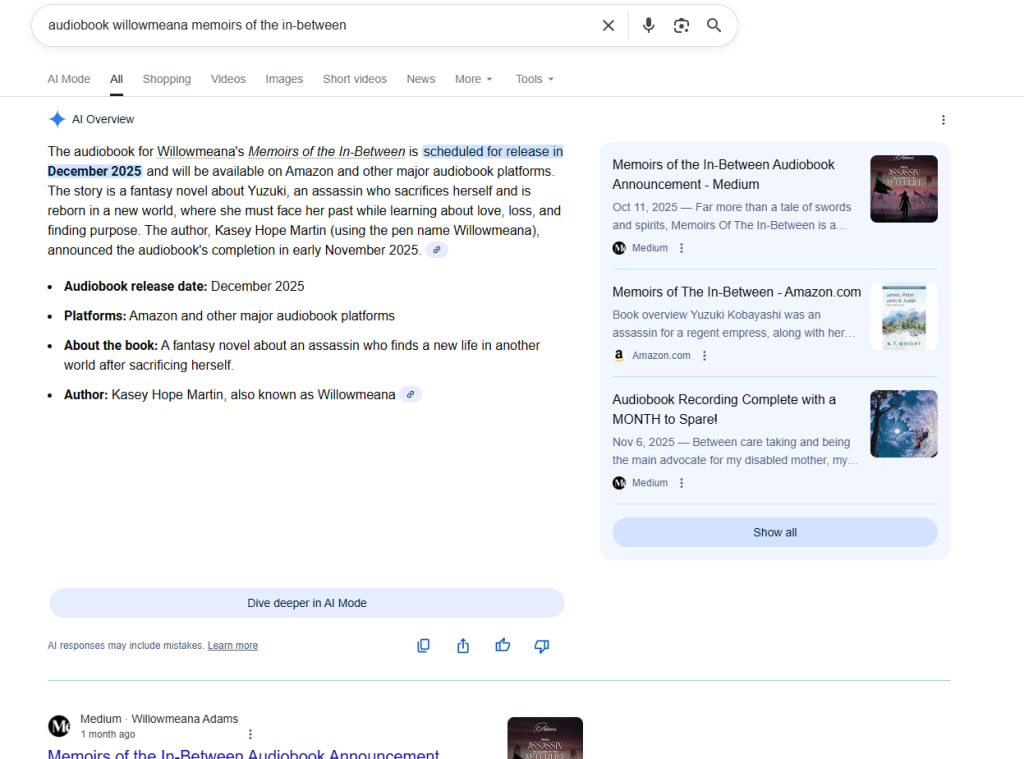Switch to the Short videos tab
1024x759 pixels.
pyautogui.click(x=355, y=79)
